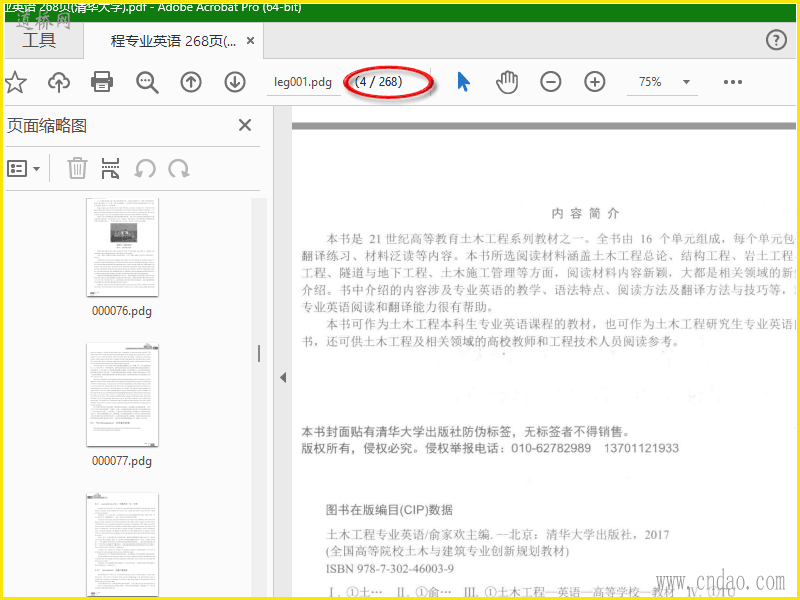Print the document with printer icon
The height and width of the screenshot is (600, 800).
[102, 82]
